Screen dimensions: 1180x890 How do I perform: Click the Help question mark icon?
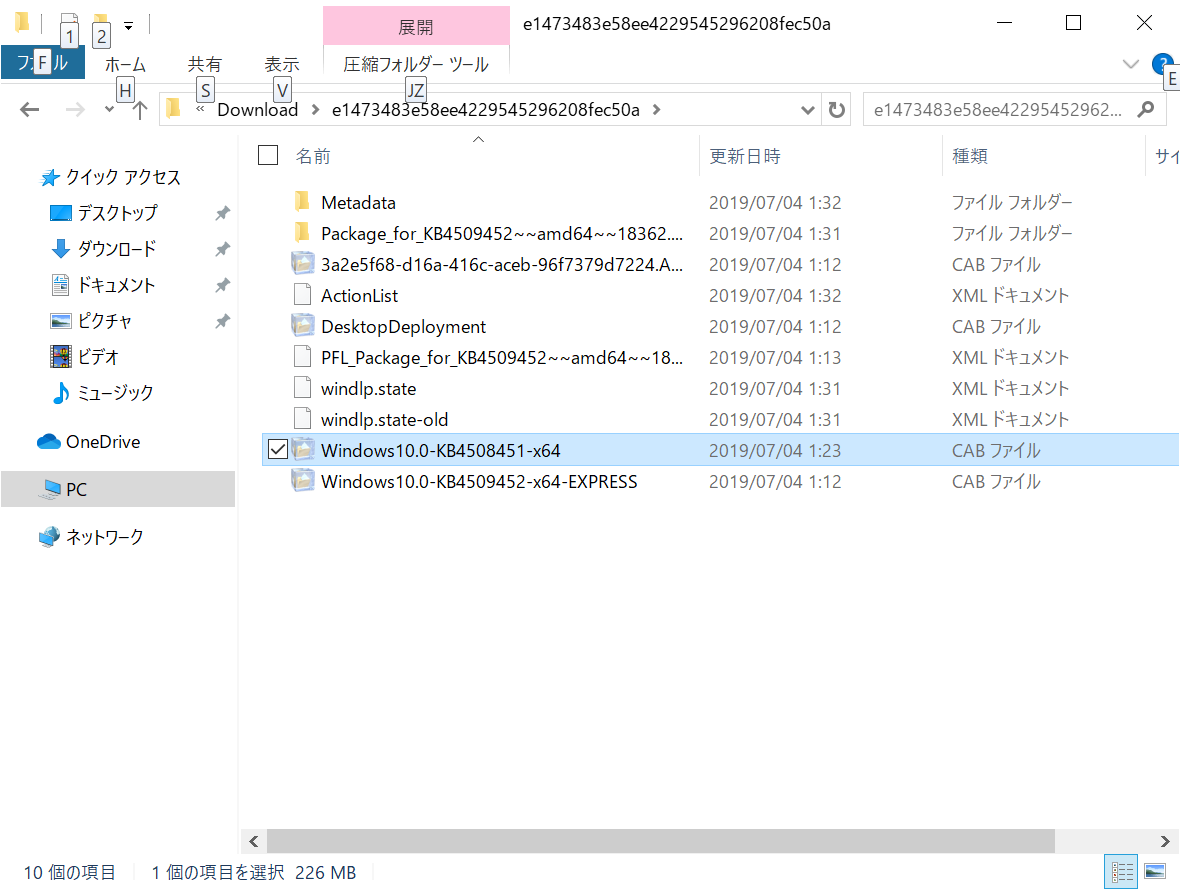1162,63
